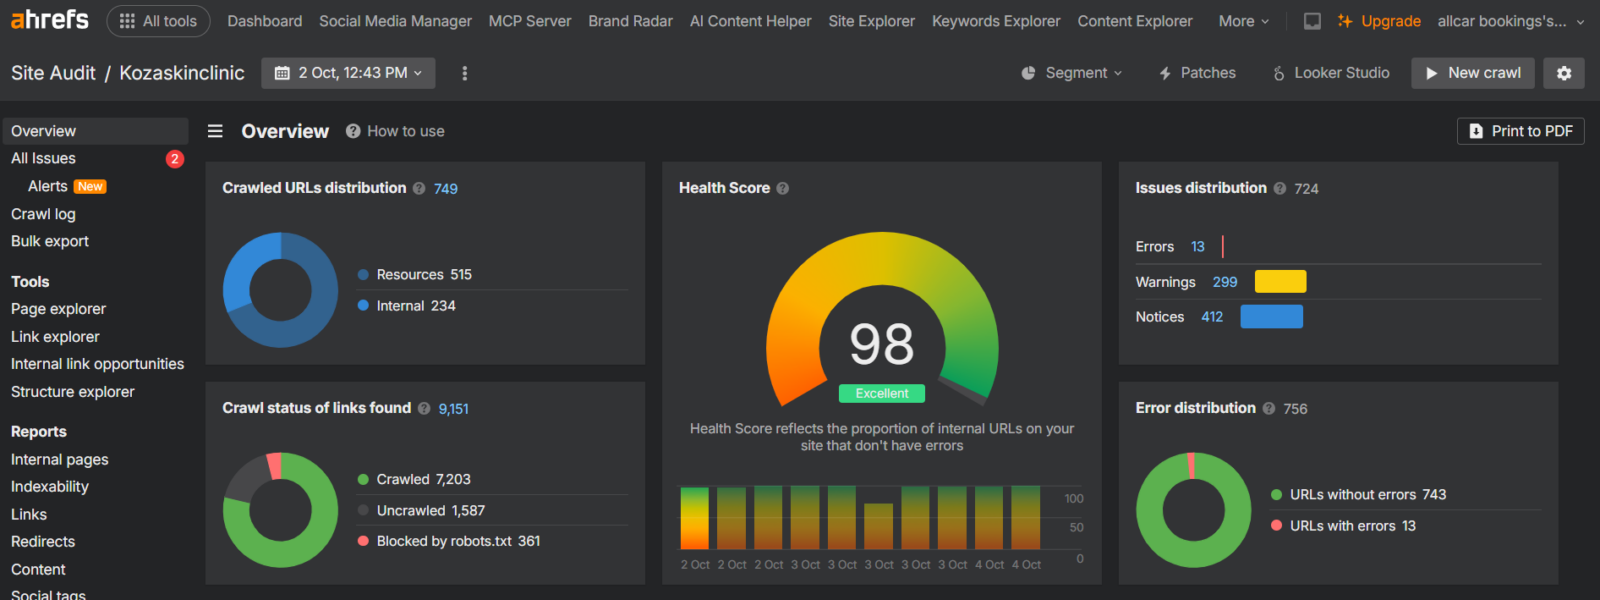Click the Resources 515 legend entry

pyautogui.click(x=415, y=275)
